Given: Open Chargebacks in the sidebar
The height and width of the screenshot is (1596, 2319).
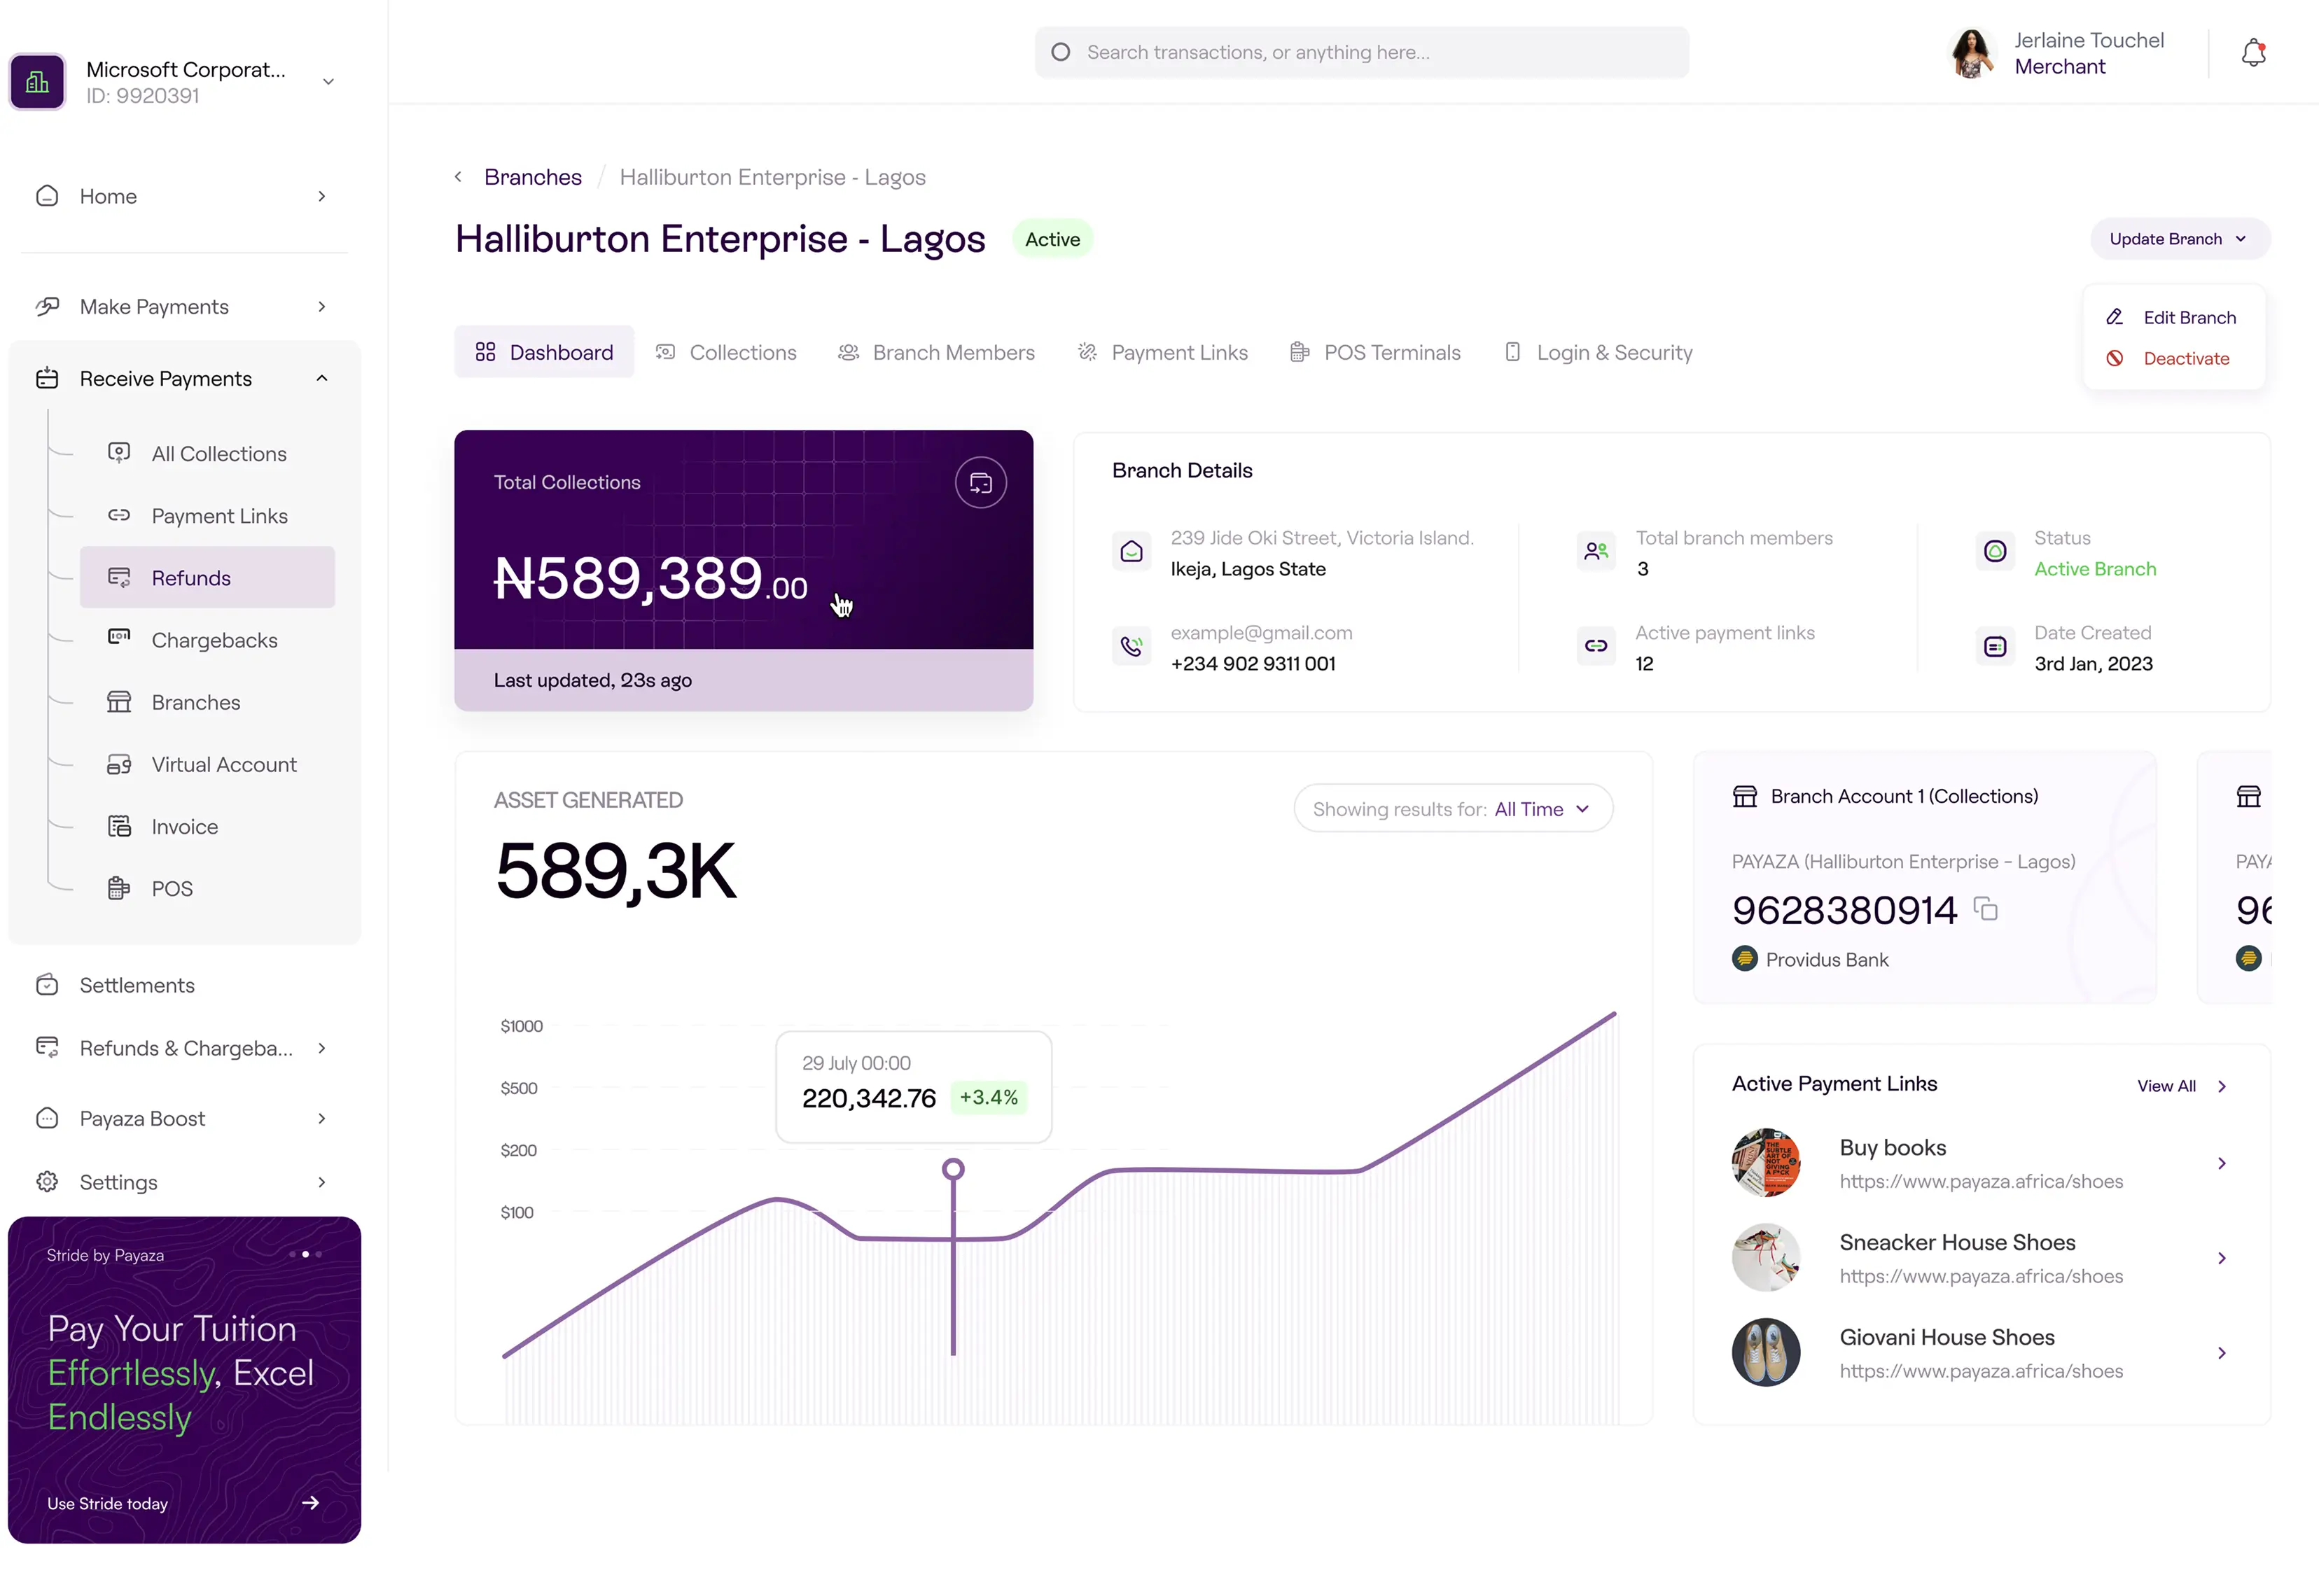Looking at the screenshot, I should click(207, 640).
